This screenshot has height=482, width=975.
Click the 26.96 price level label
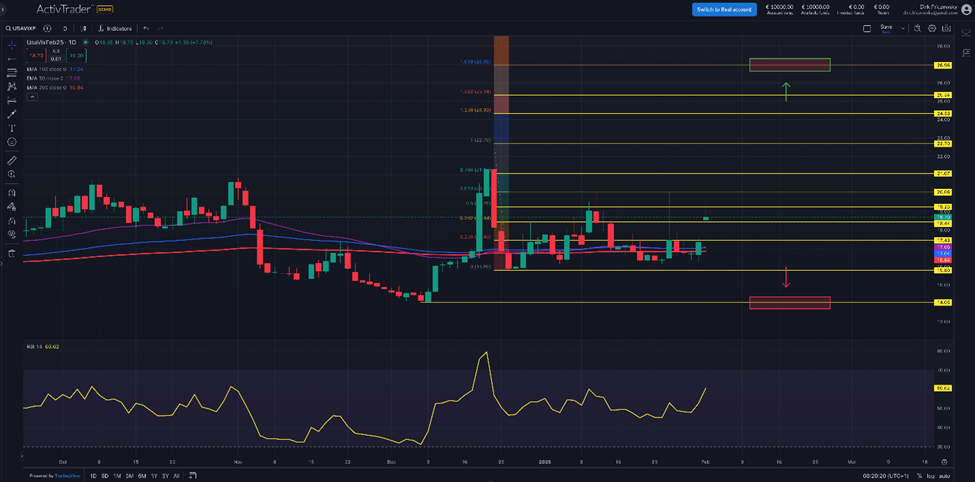943,65
